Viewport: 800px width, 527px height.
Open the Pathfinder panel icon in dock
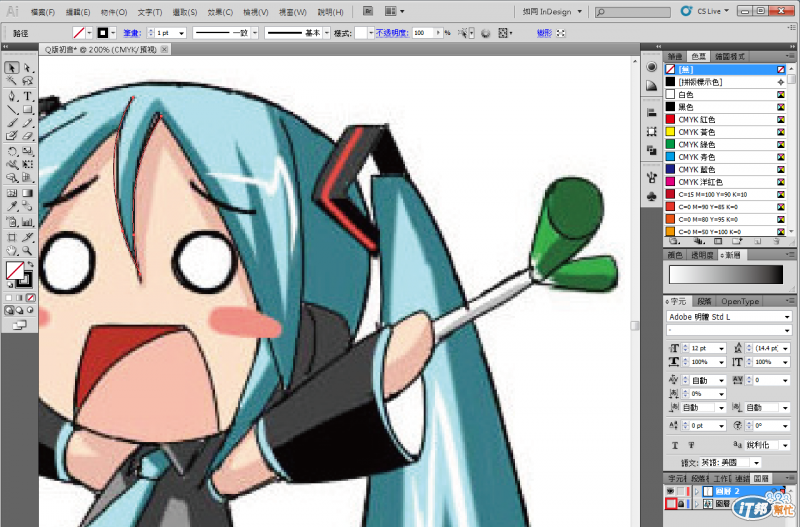tap(652, 150)
